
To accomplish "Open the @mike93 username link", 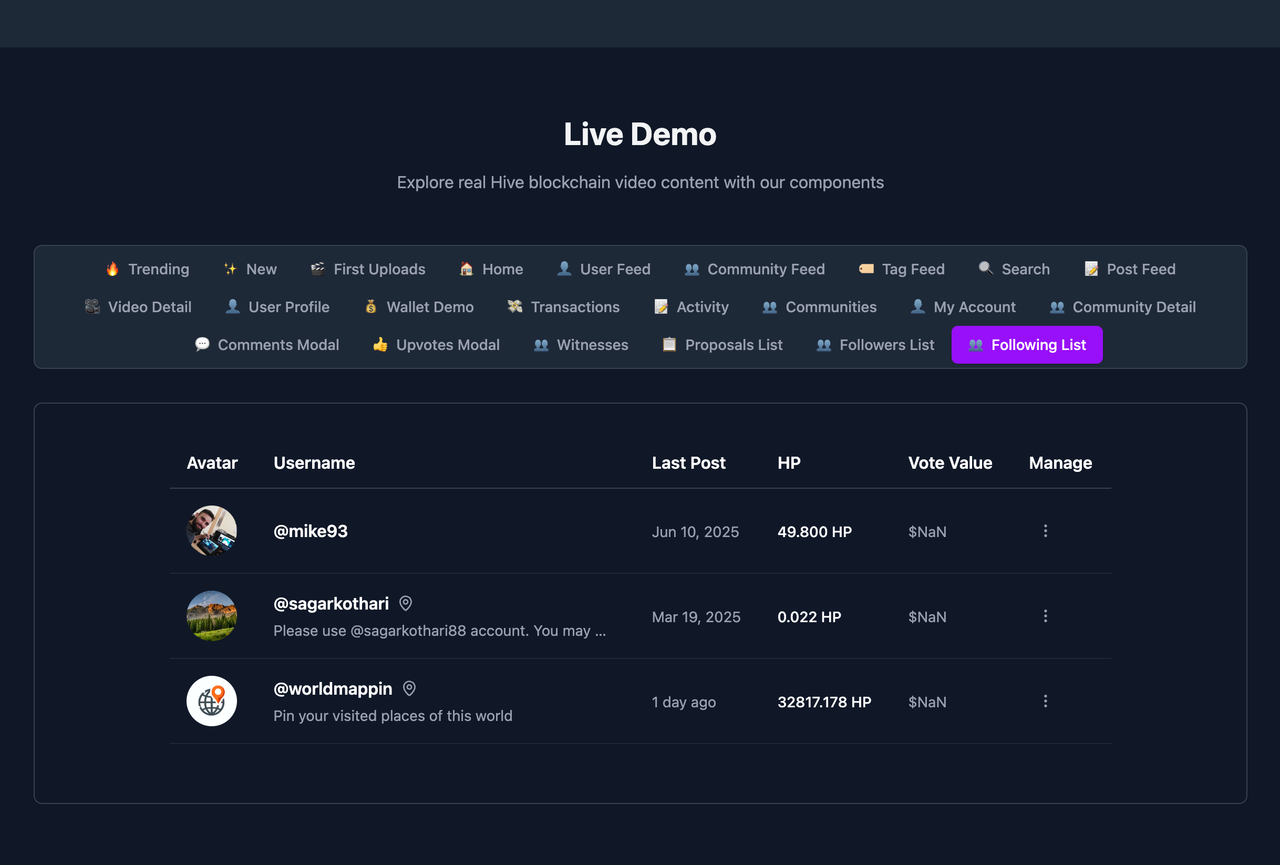I will tap(311, 531).
